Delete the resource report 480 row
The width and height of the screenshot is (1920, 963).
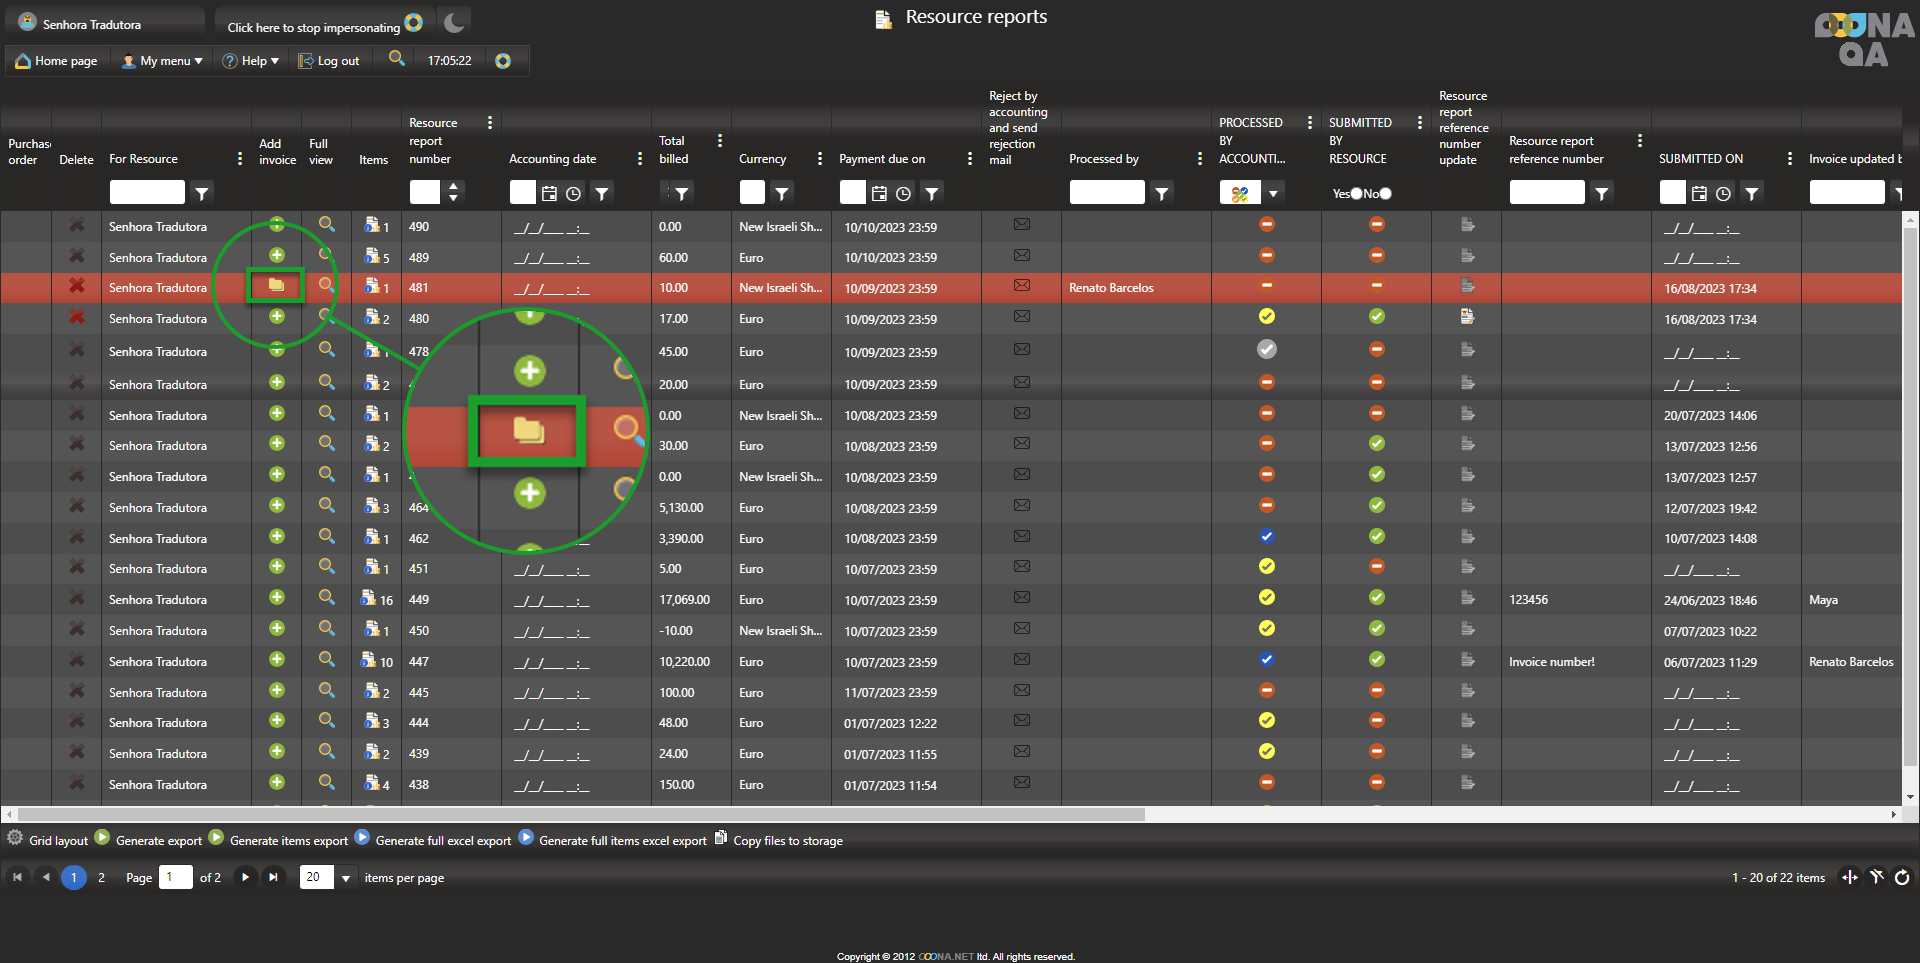coord(76,318)
